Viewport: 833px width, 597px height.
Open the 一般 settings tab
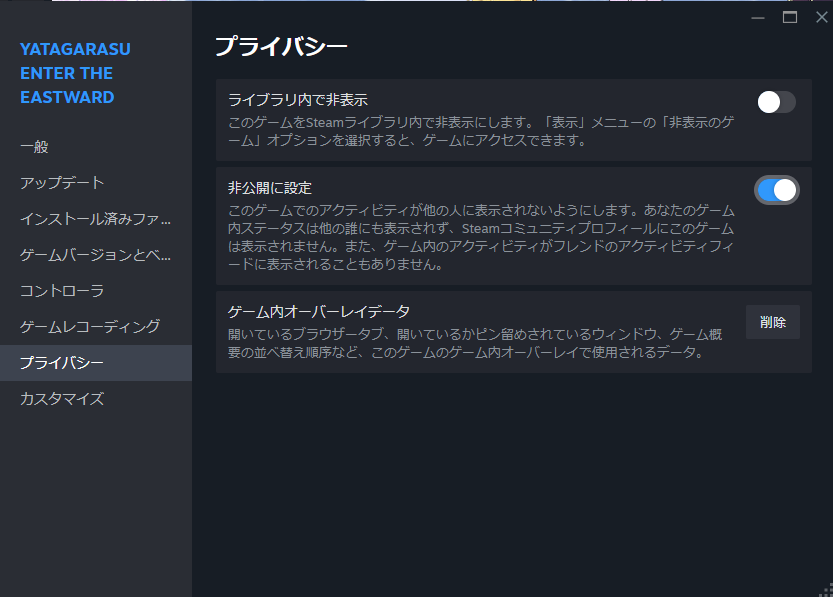click(x=96, y=147)
